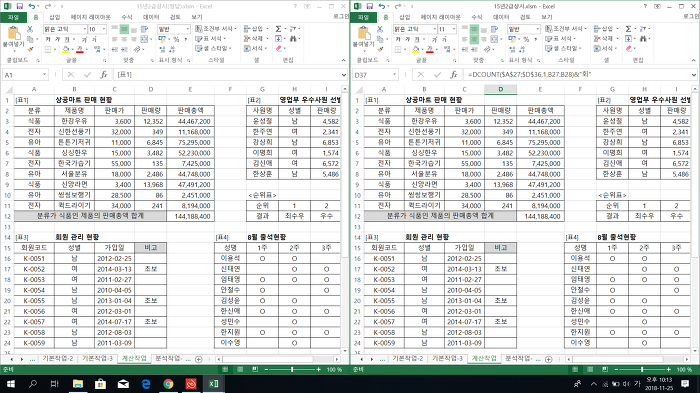Click Increase decimal icon in left window
Viewport: 700px width, 393px height.
coord(162,50)
